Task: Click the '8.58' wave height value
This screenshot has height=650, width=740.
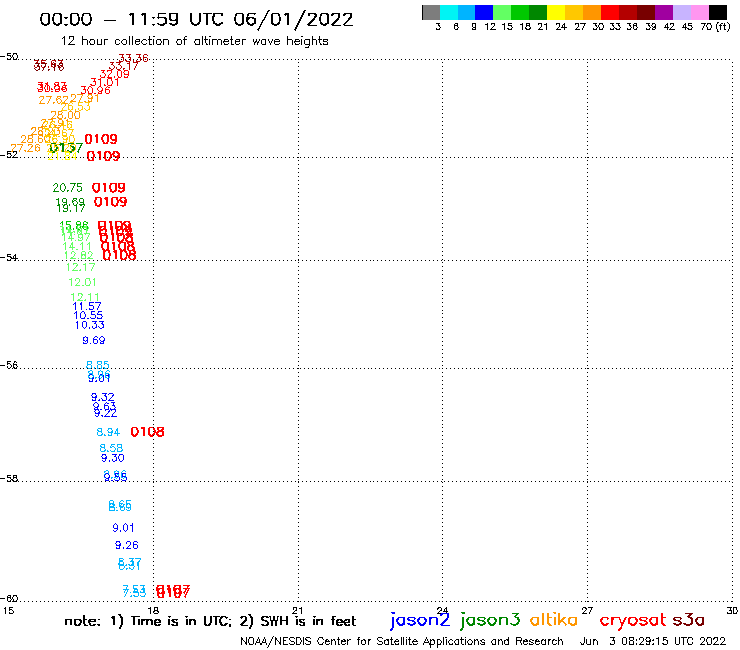Action: click(x=111, y=448)
